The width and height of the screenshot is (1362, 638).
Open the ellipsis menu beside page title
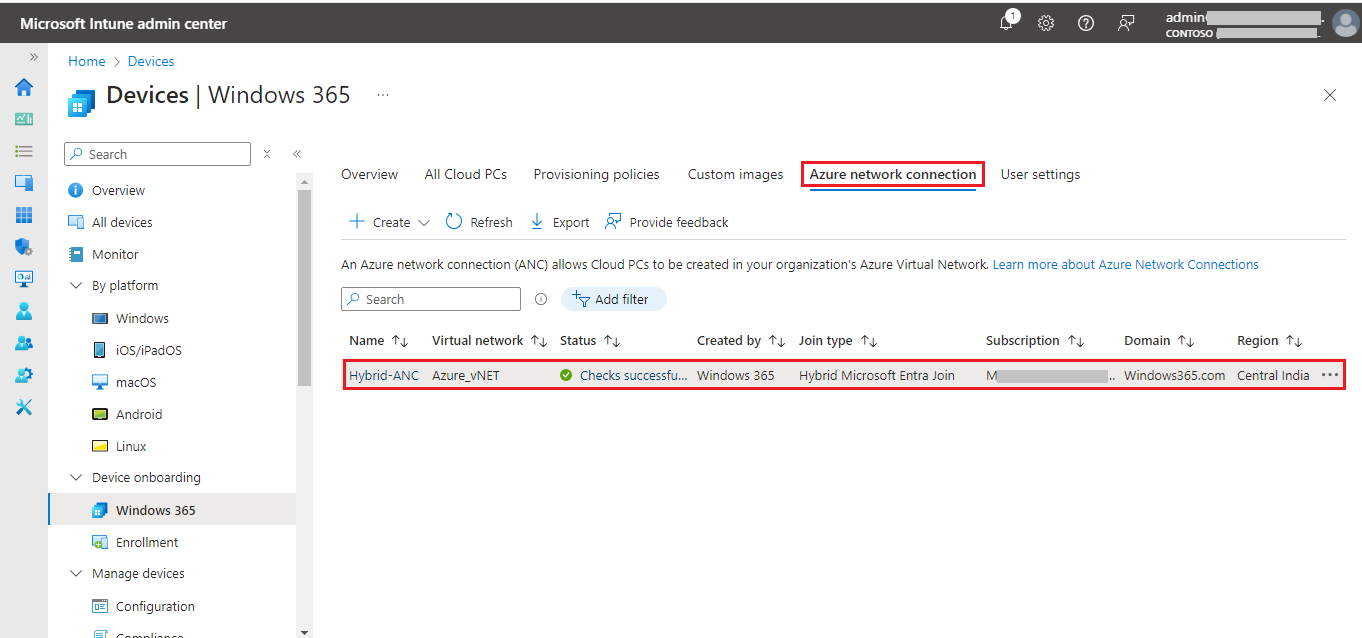click(383, 95)
